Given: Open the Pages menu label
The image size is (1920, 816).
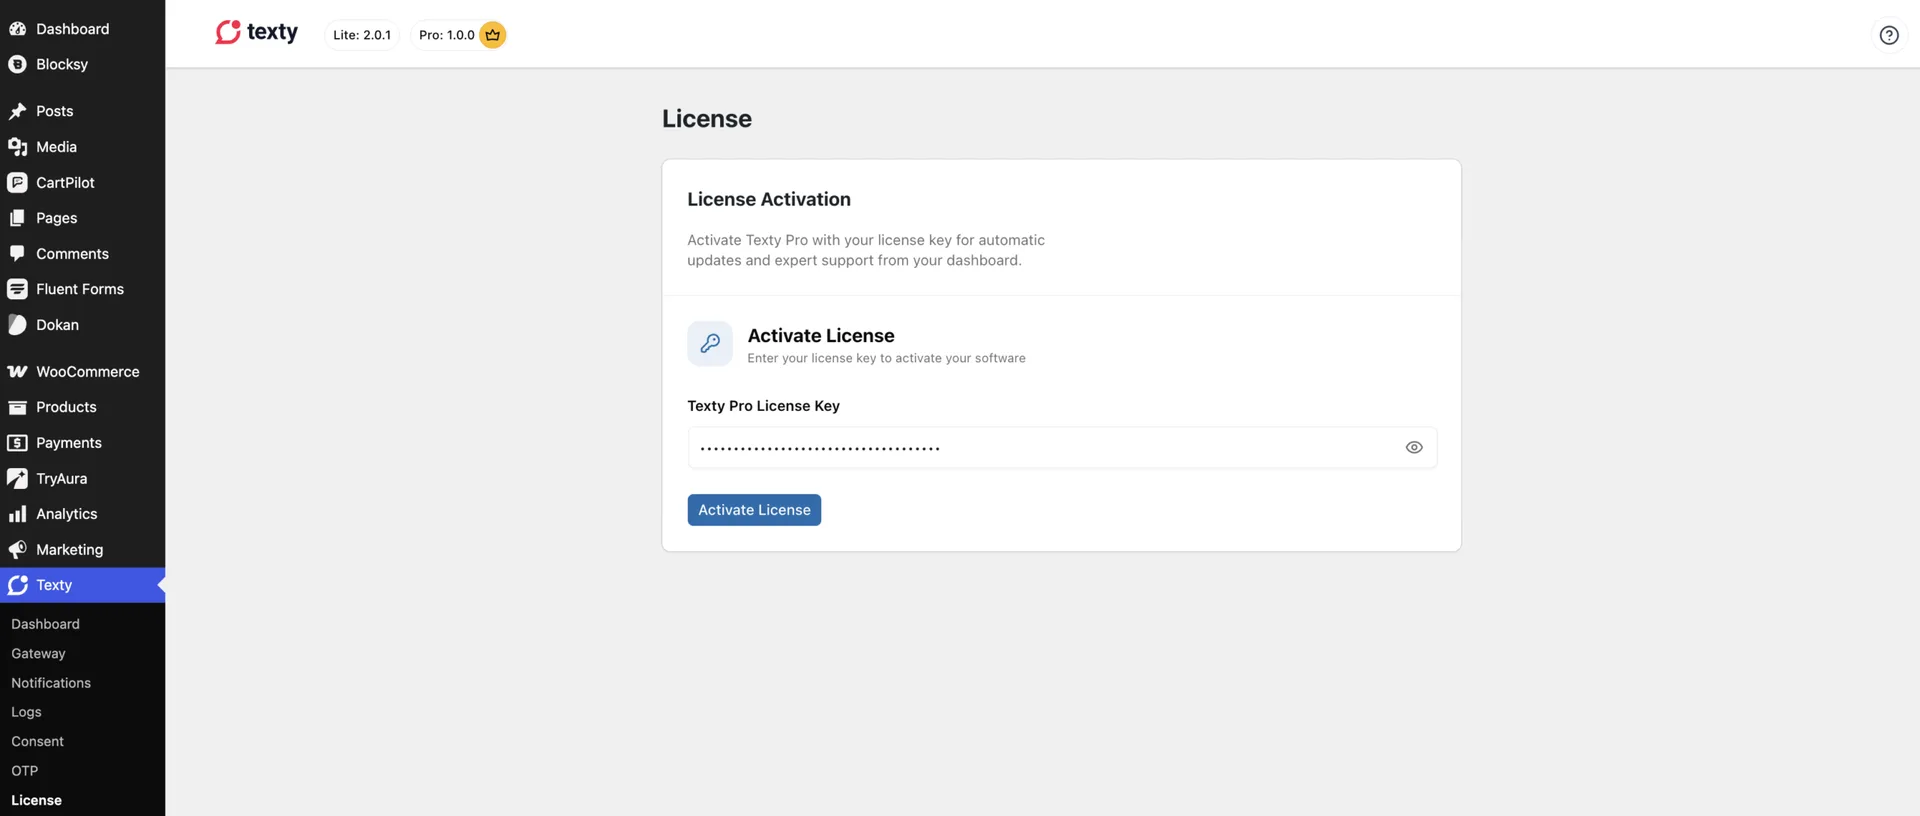Looking at the screenshot, I should pyautogui.click(x=56, y=218).
